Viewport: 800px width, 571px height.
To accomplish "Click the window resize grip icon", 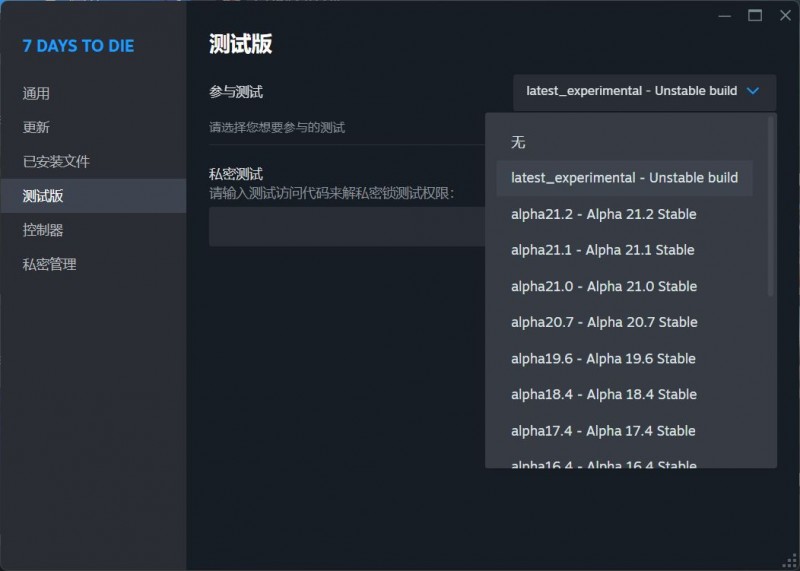I will tap(789, 561).
